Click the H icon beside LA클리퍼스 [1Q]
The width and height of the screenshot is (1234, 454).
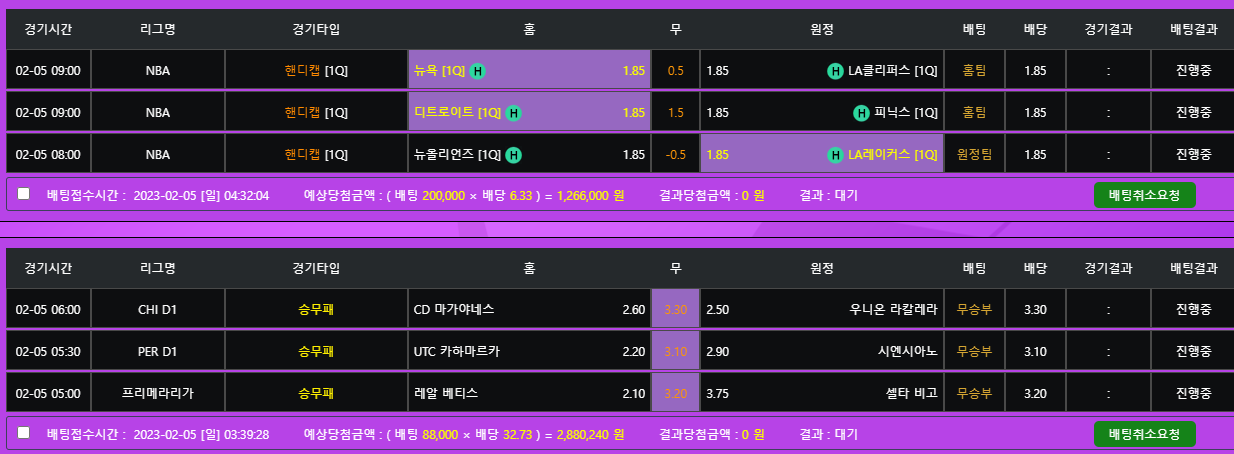[835, 71]
